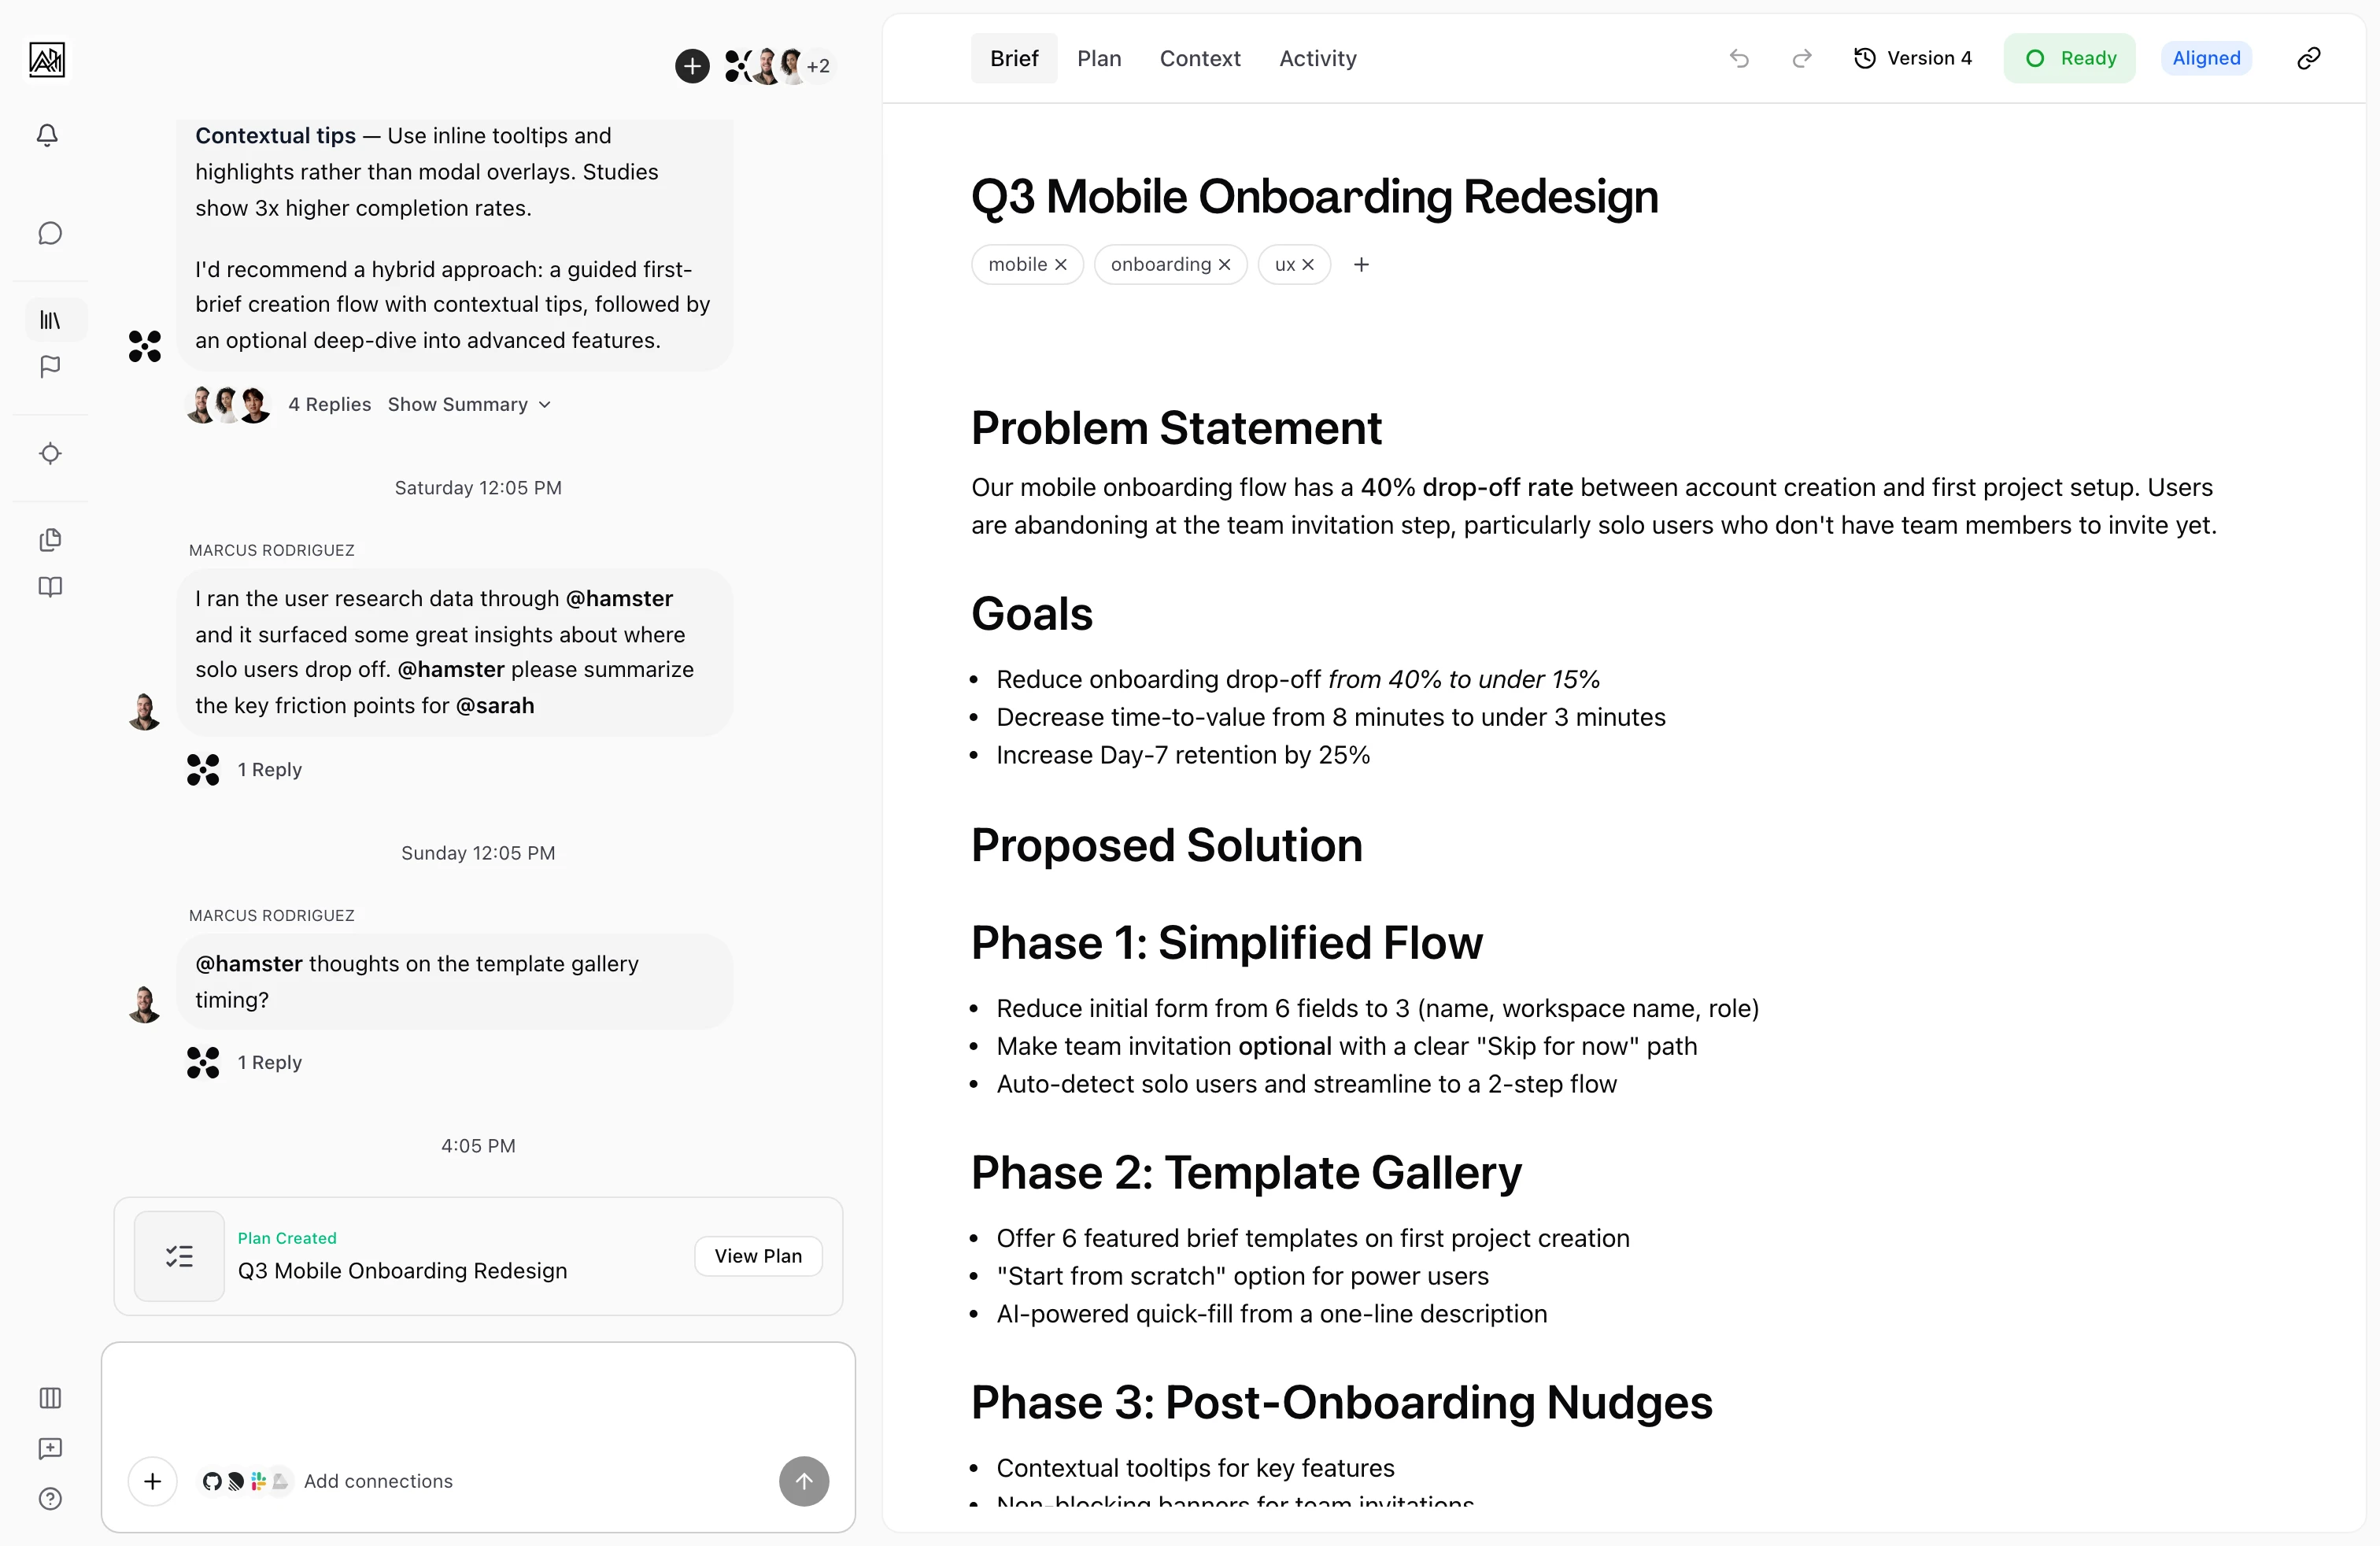Open the Version 4 history dropdown

coord(1913,58)
